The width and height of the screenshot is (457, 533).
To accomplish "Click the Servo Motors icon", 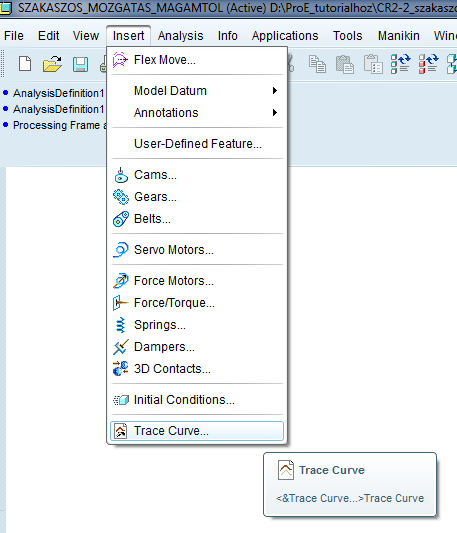I will click(121, 250).
